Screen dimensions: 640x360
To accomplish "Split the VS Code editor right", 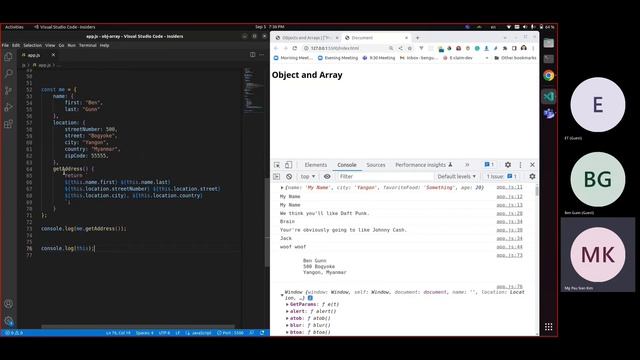I will tap(252, 55).
